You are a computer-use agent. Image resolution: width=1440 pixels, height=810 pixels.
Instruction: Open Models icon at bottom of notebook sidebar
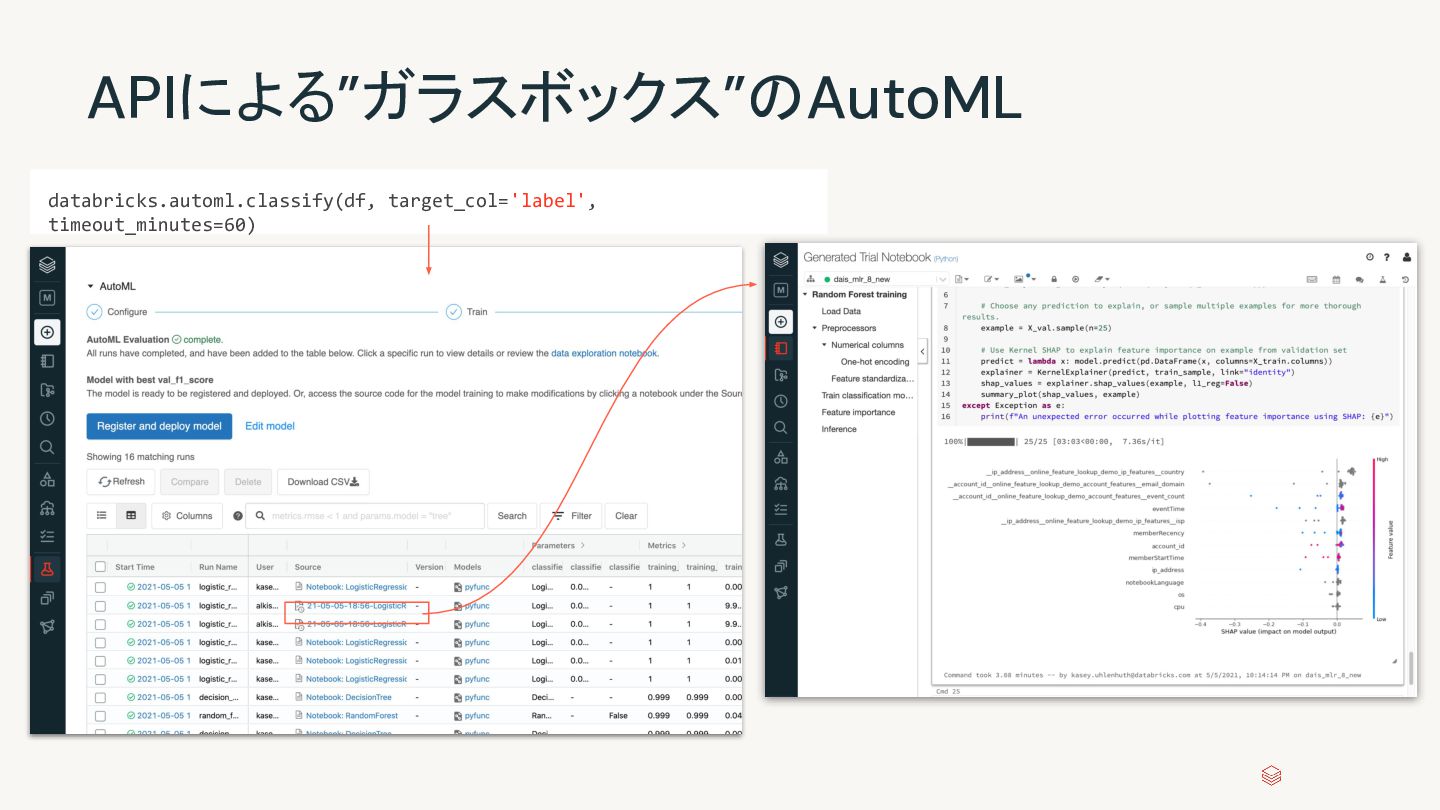pos(781,592)
